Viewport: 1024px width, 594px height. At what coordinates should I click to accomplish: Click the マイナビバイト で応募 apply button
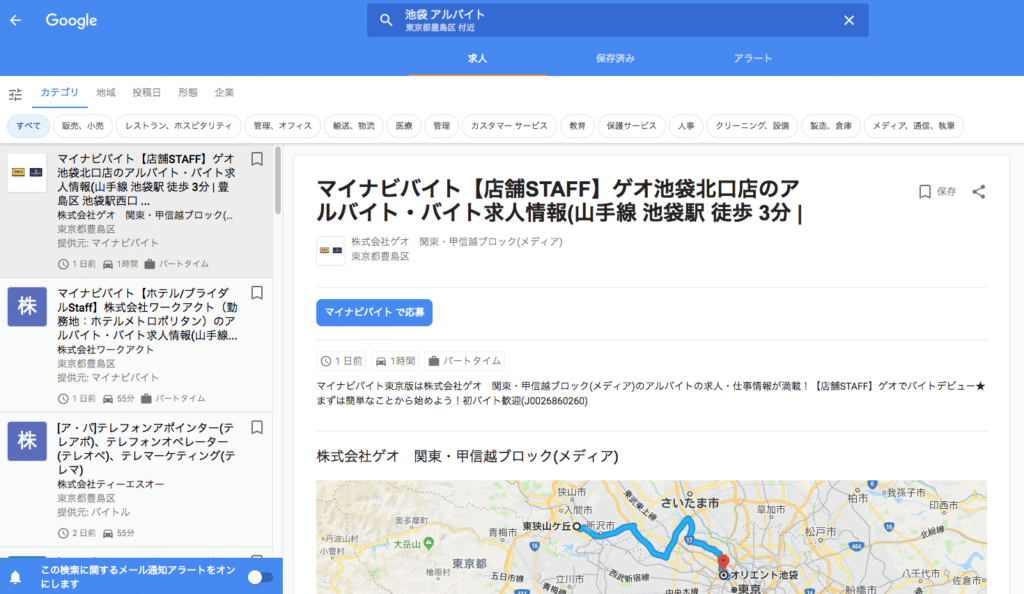coord(374,313)
